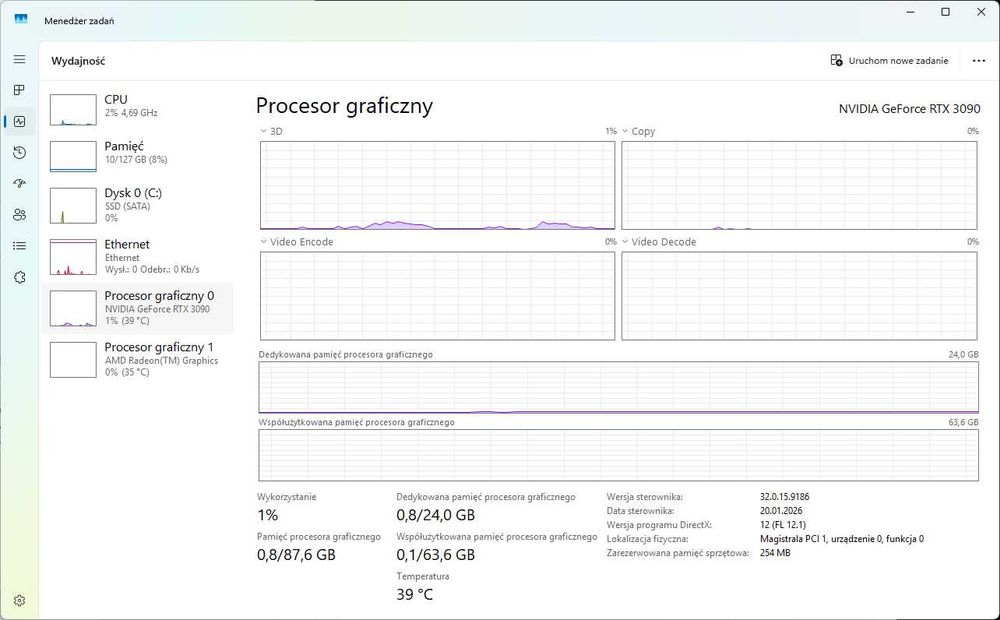Click the Video Decode graph
This screenshot has width=1000, height=620.
point(799,296)
